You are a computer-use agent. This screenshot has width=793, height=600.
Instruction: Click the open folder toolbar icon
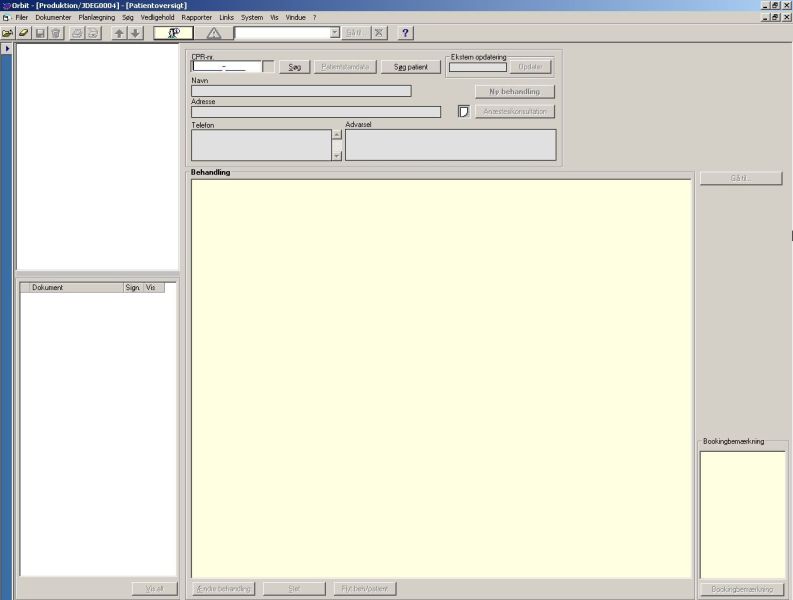8,33
